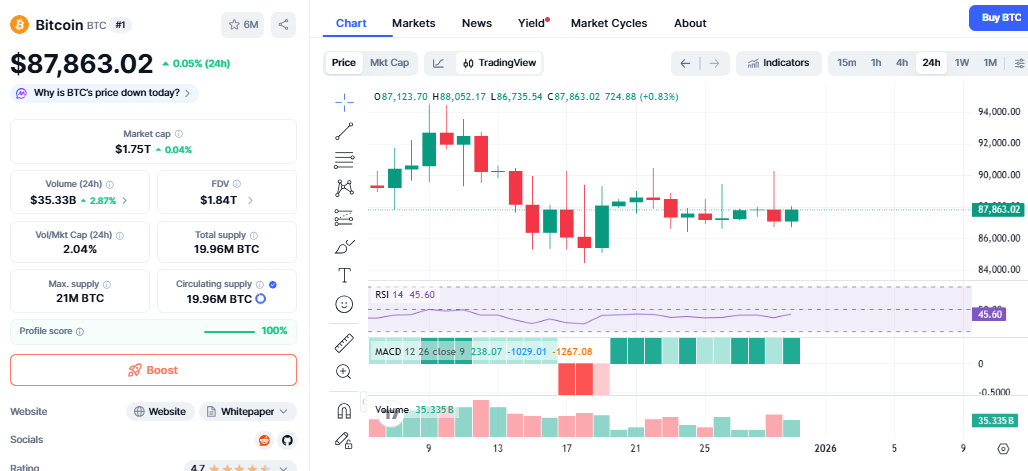Image resolution: width=1028 pixels, height=471 pixels.
Task: Select the trend line drawing tool
Action: 344,130
